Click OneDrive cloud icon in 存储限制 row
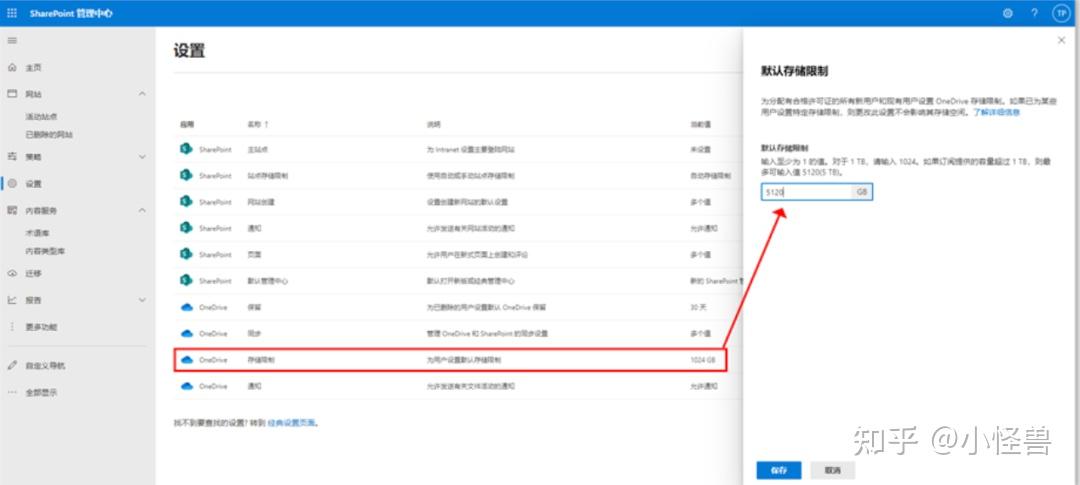The width and height of the screenshot is (1080, 485). (186, 360)
